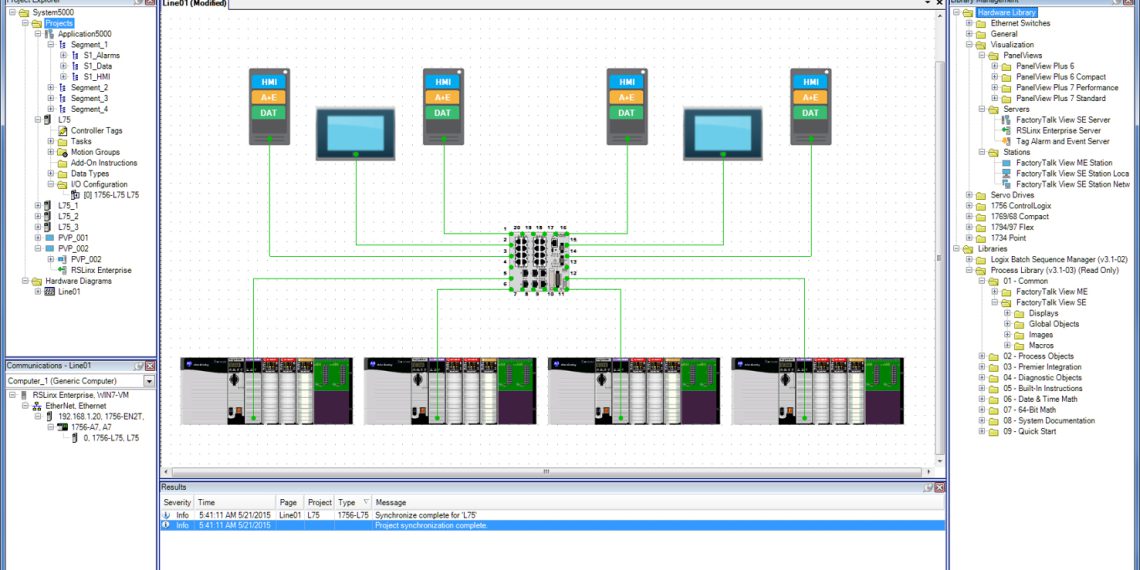Collapse the Segment_1 tree node
Screen dimensions: 1140x570
51,45
